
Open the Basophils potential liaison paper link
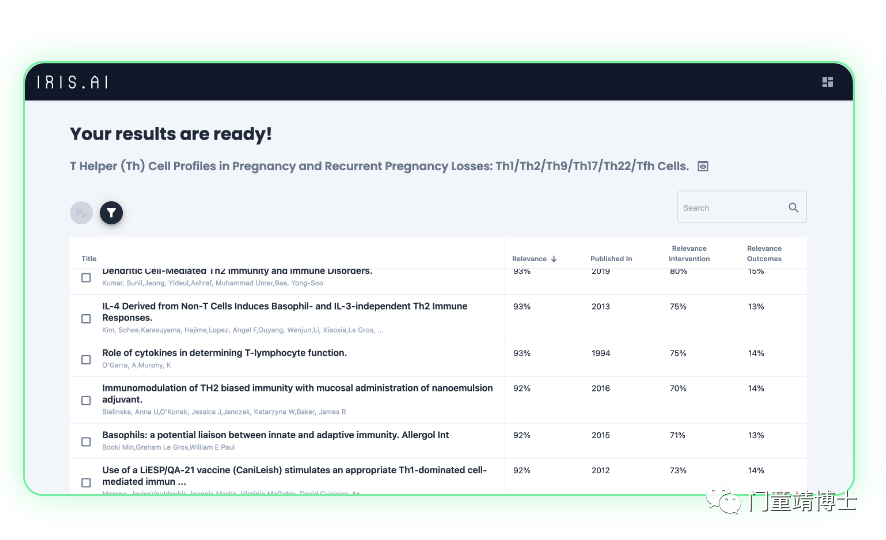275,435
